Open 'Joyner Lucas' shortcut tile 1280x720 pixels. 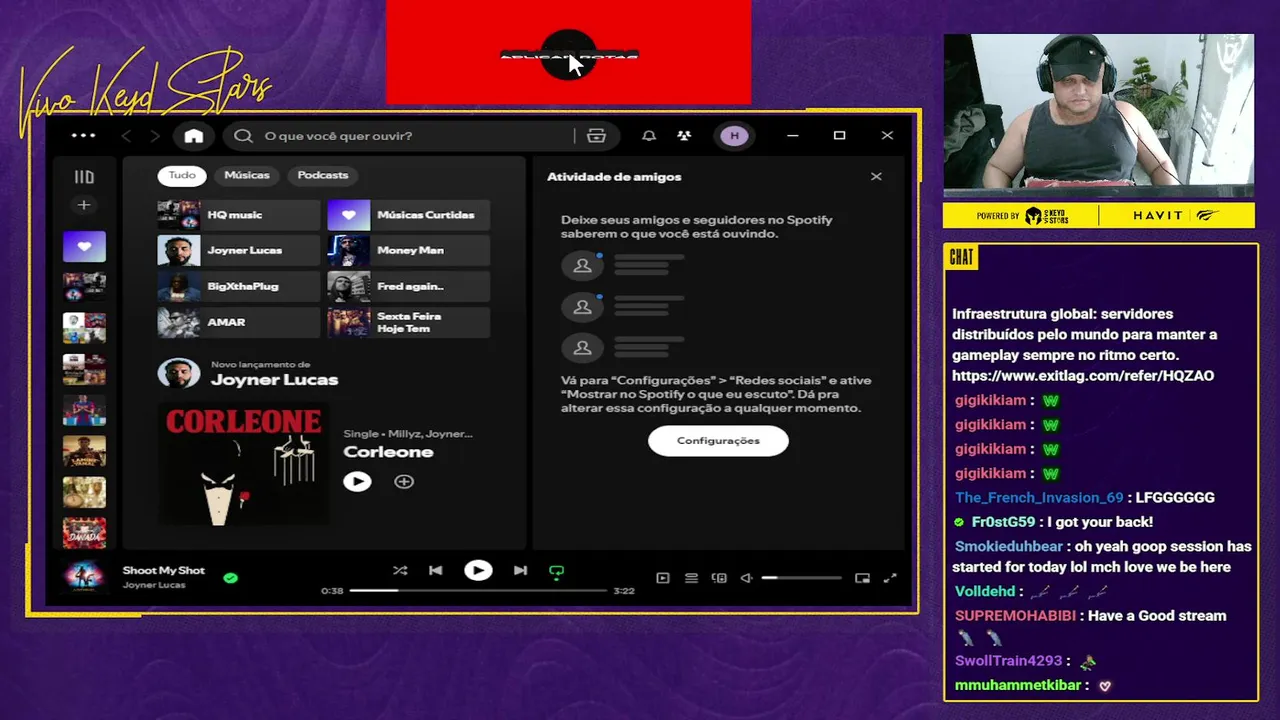[x=238, y=251]
